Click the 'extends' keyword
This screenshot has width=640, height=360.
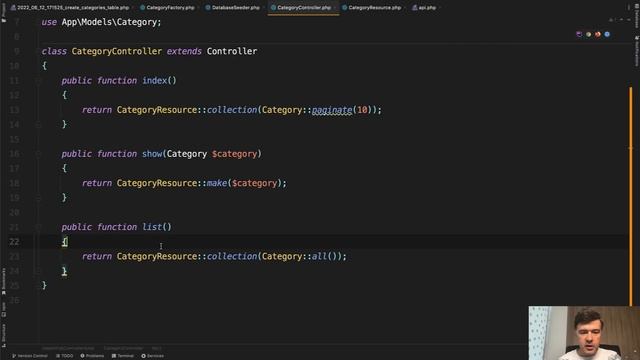184,51
